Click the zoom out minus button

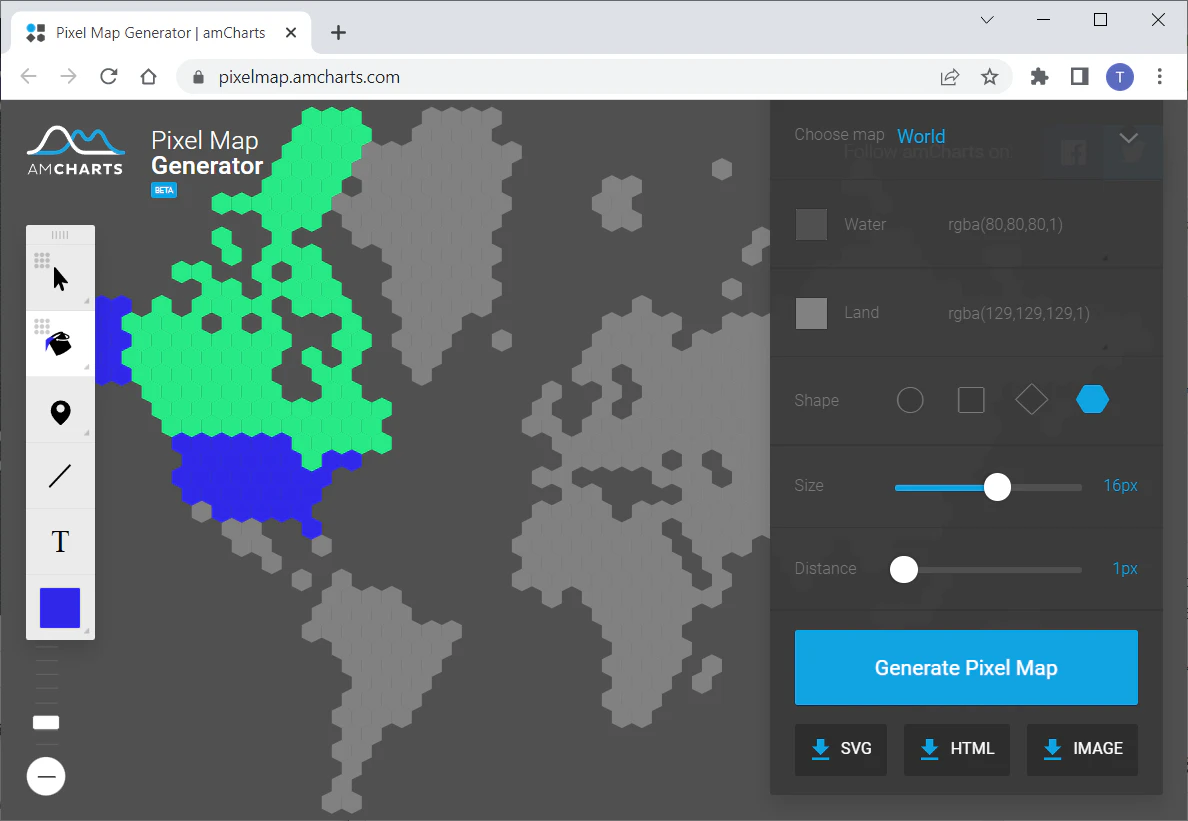[46, 776]
